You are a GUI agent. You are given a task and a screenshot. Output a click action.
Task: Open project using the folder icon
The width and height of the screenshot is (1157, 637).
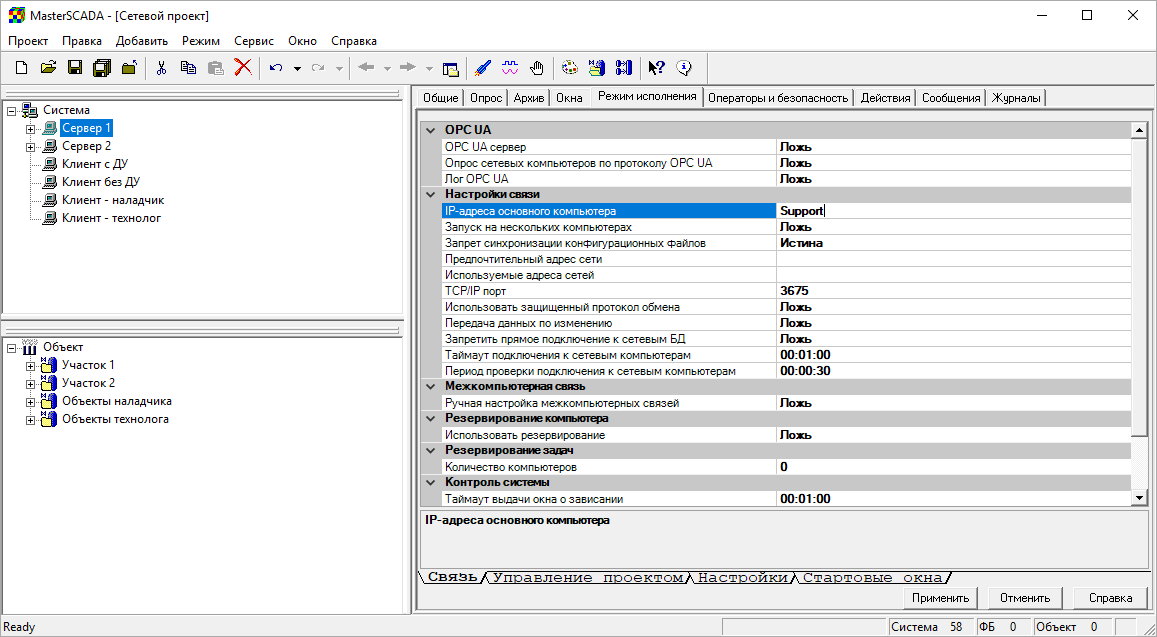point(48,68)
